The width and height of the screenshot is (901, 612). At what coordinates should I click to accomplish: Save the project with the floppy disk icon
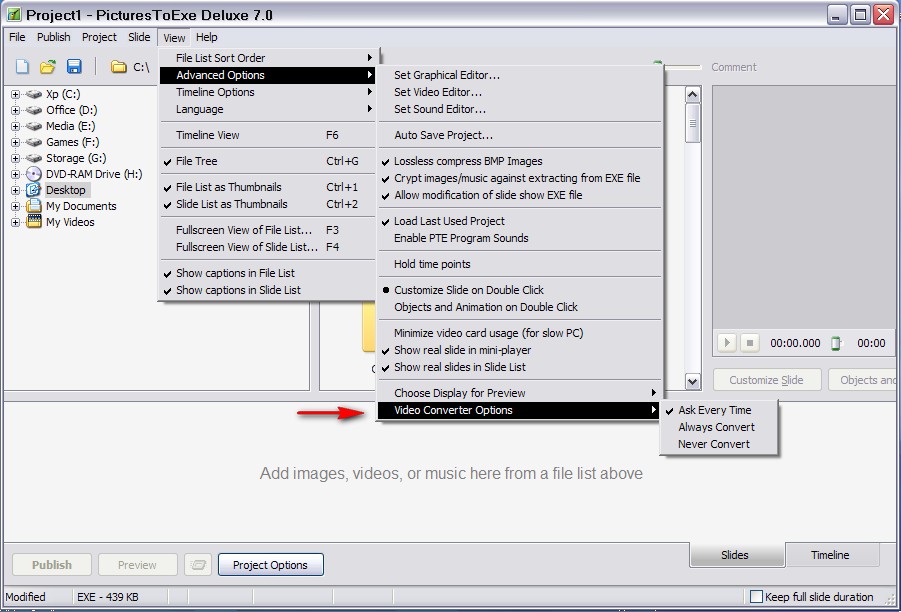(74, 67)
